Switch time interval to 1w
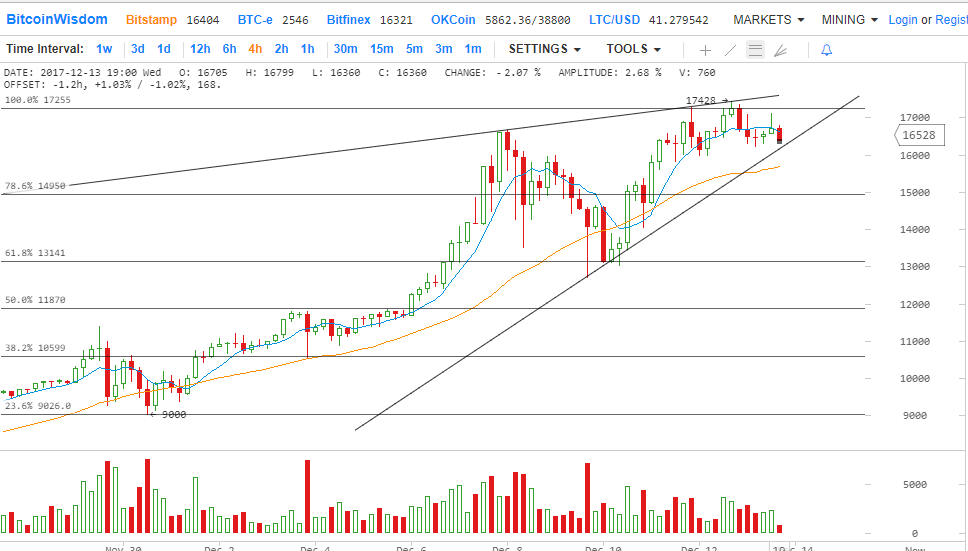This screenshot has width=968, height=551. (104, 49)
